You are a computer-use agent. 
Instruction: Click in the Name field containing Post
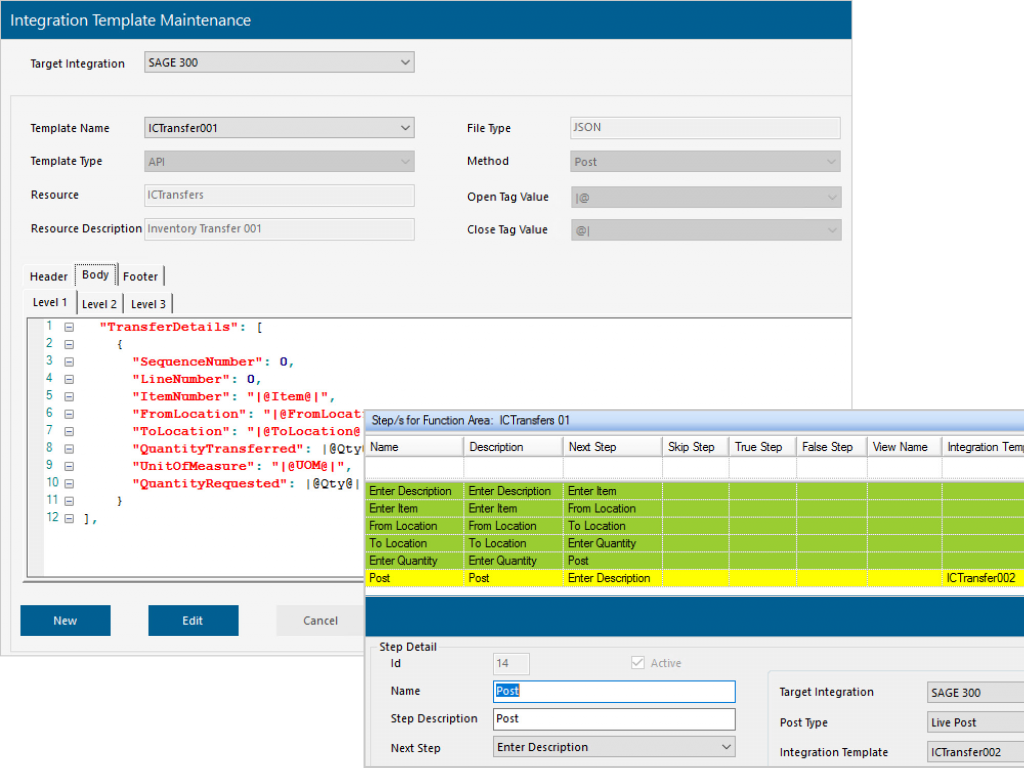[613, 691]
